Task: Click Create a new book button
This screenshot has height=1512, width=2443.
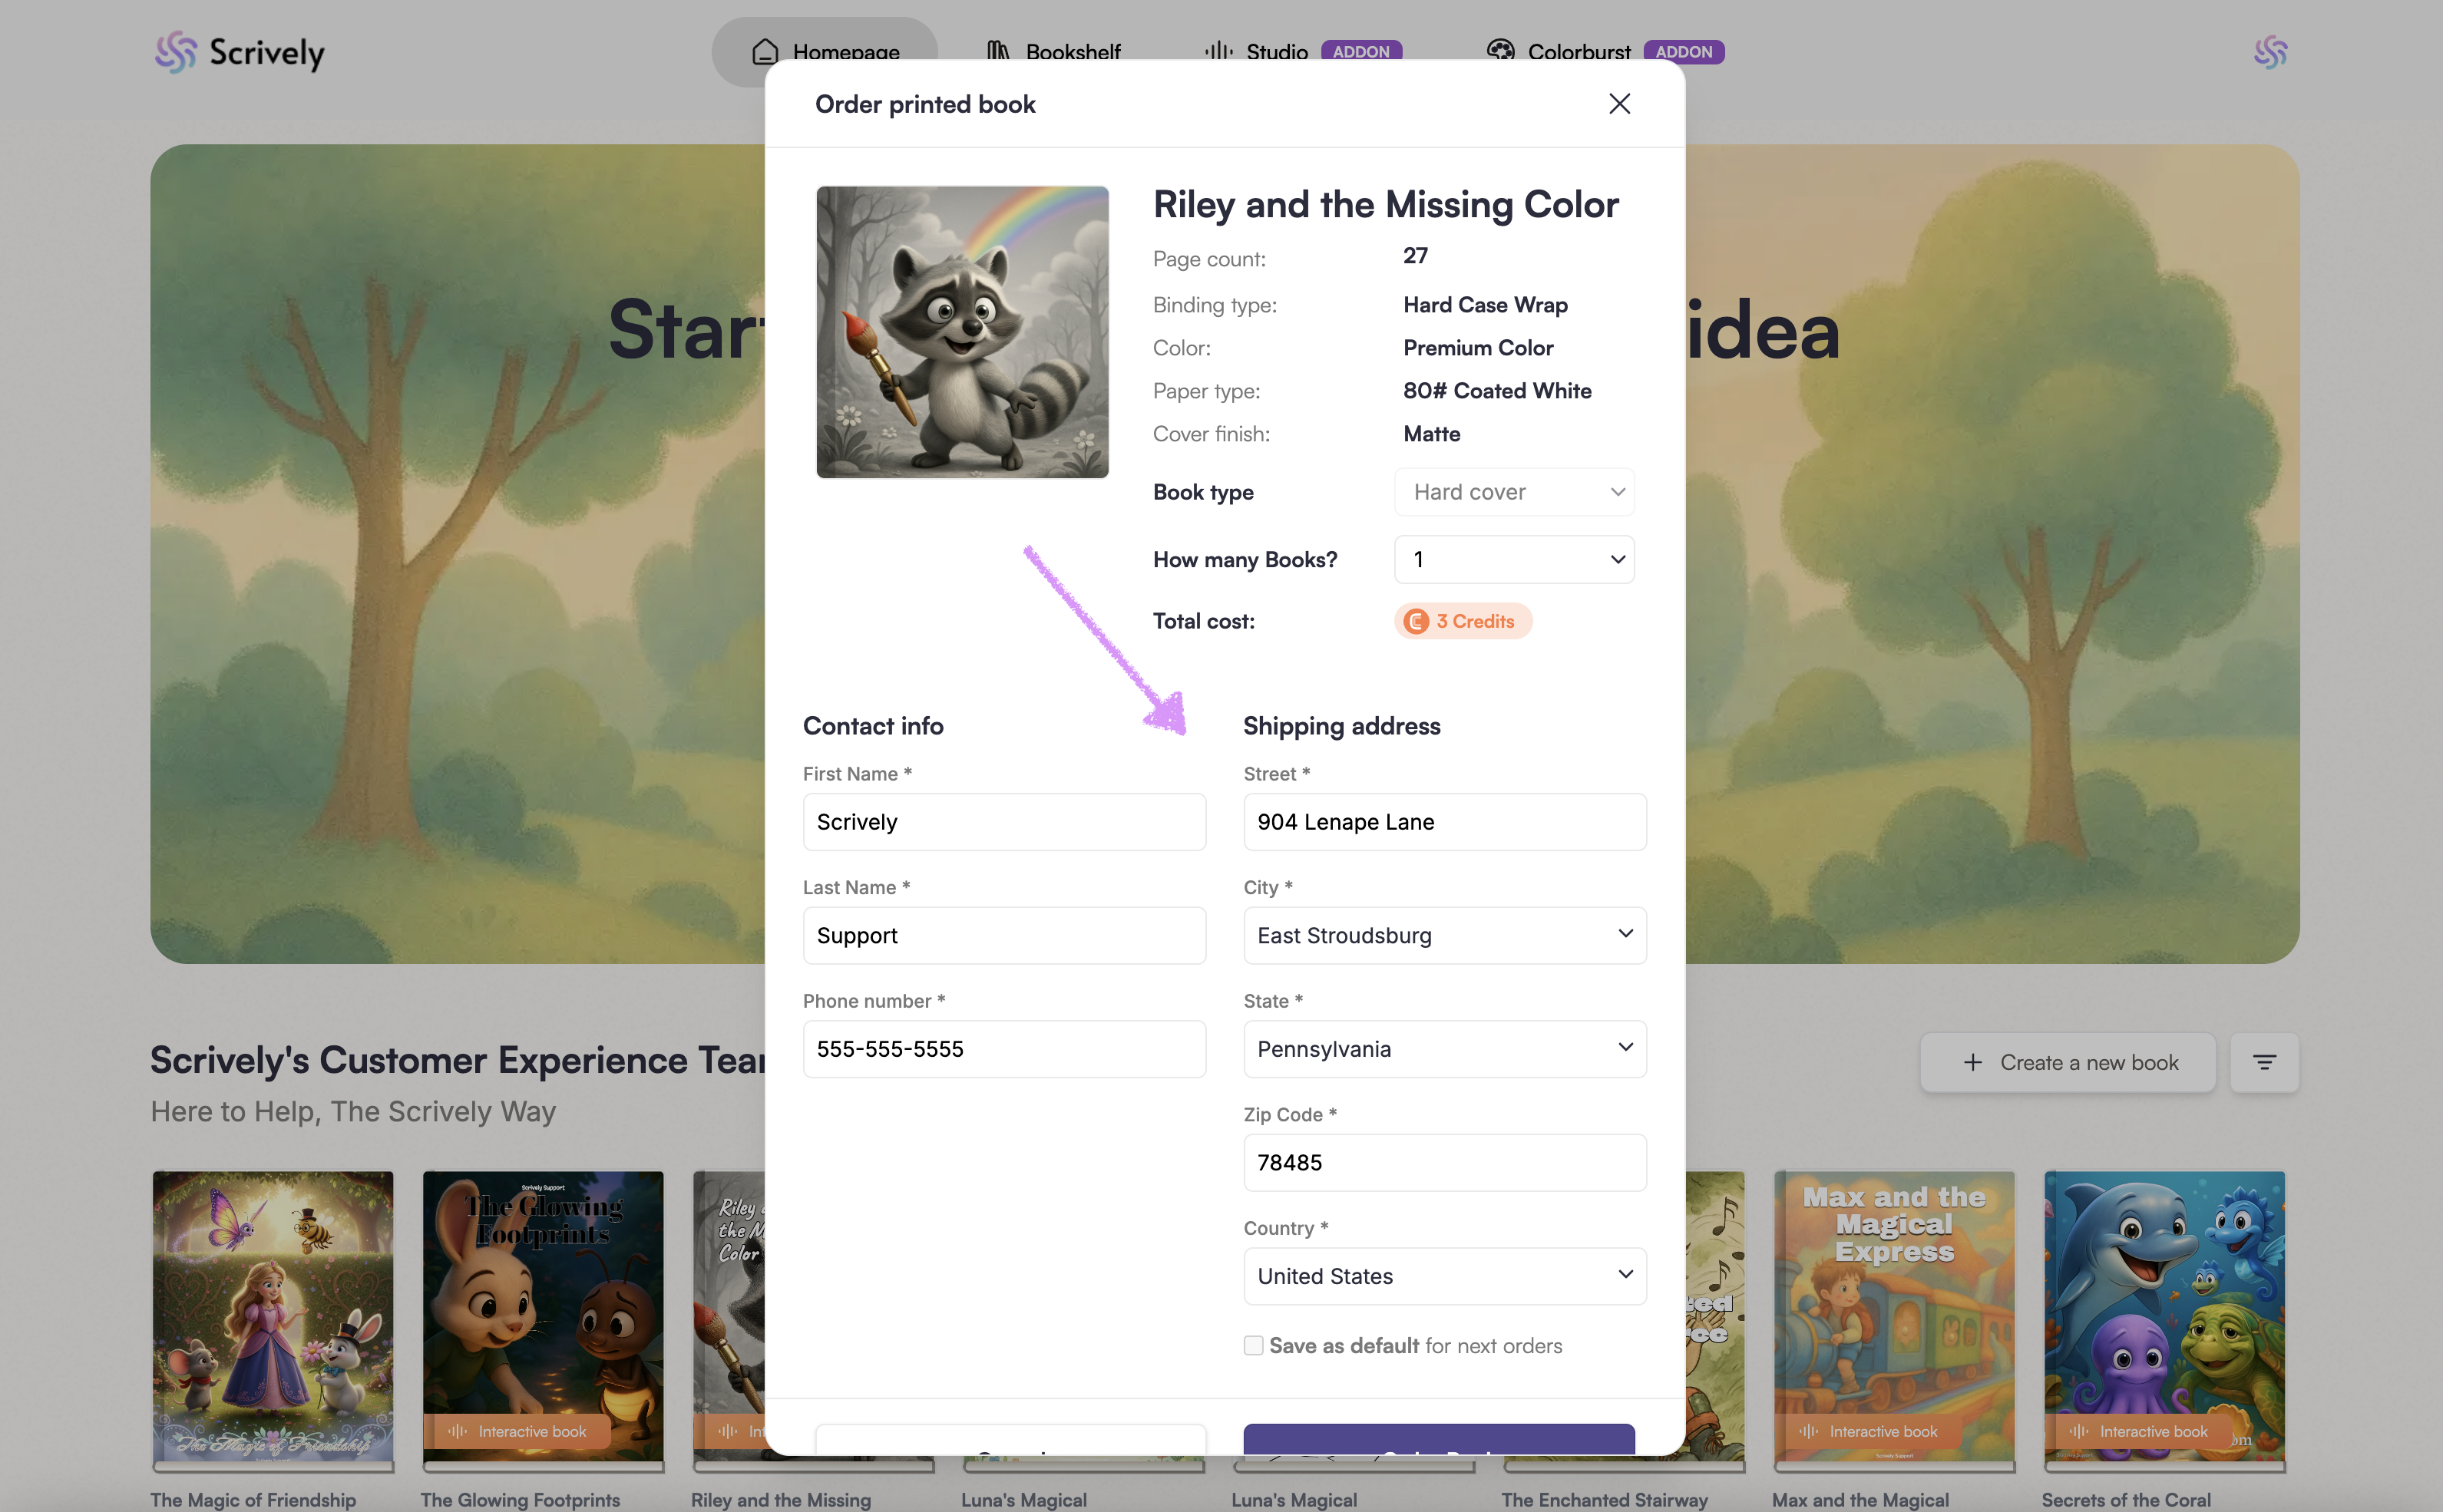Action: pyautogui.click(x=2067, y=1062)
